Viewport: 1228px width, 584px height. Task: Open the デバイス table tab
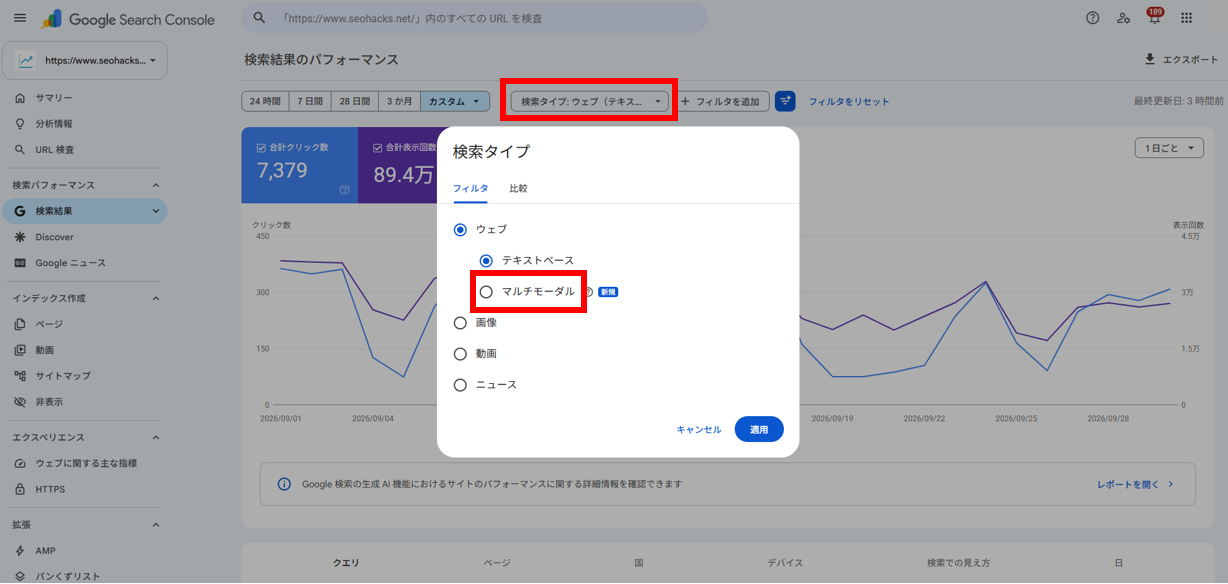pyautogui.click(x=785, y=563)
